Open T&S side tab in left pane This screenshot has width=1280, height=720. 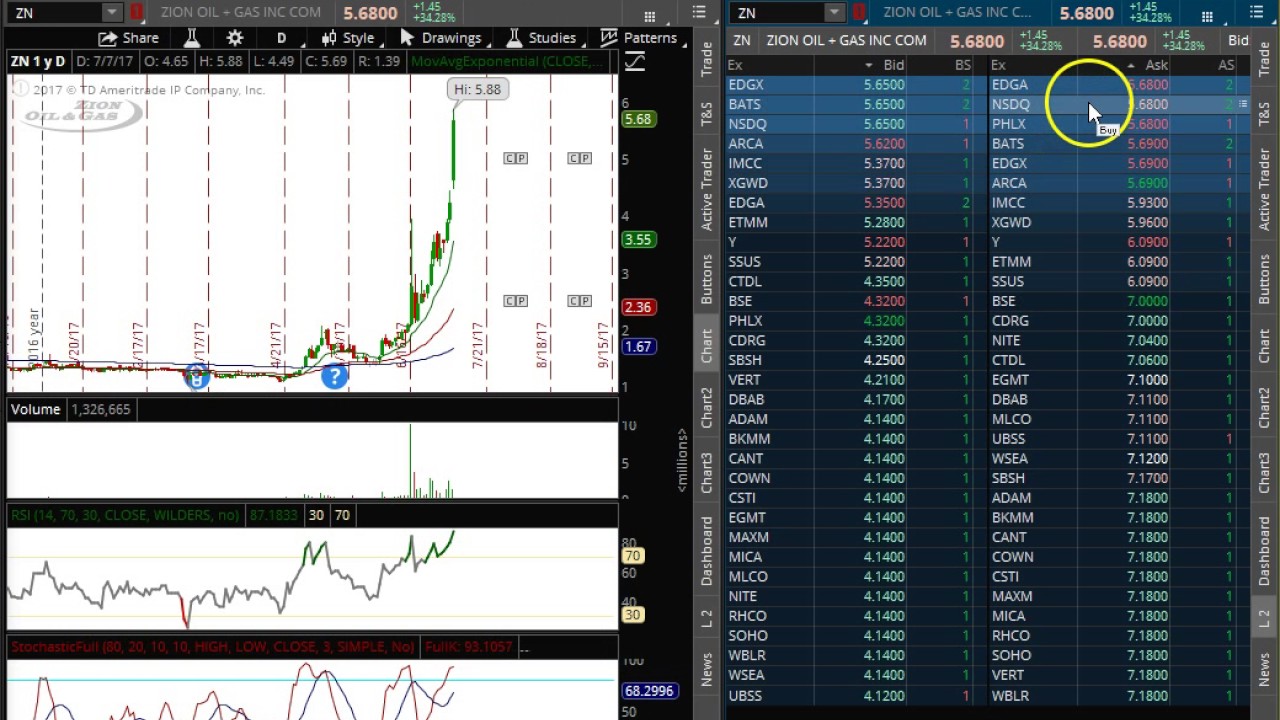pyautogui.click(x=707, y=113)
